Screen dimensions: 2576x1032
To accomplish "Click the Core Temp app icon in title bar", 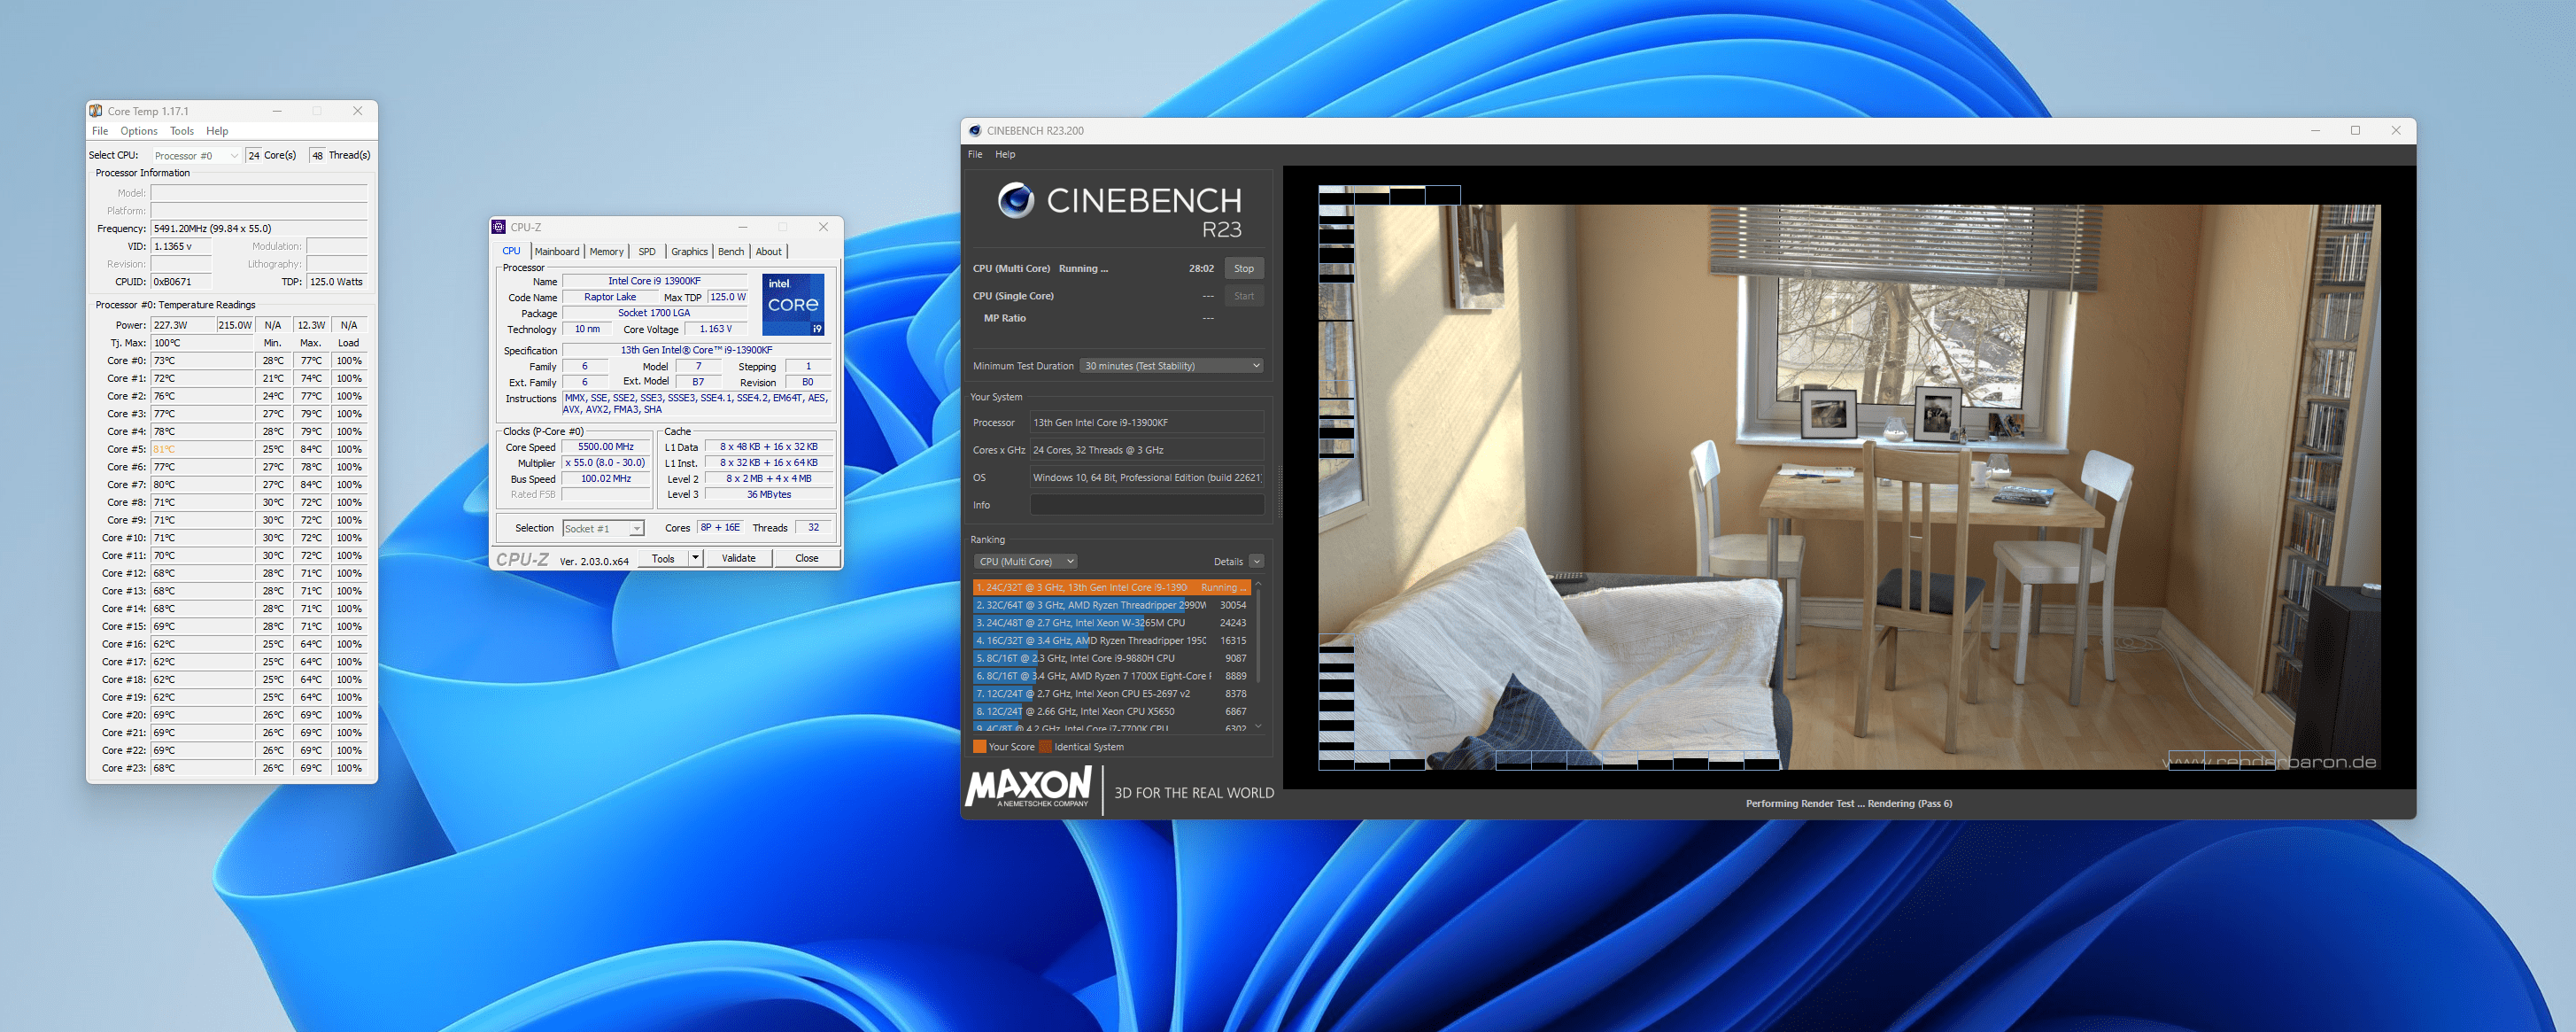I will [x=96, y=111].
